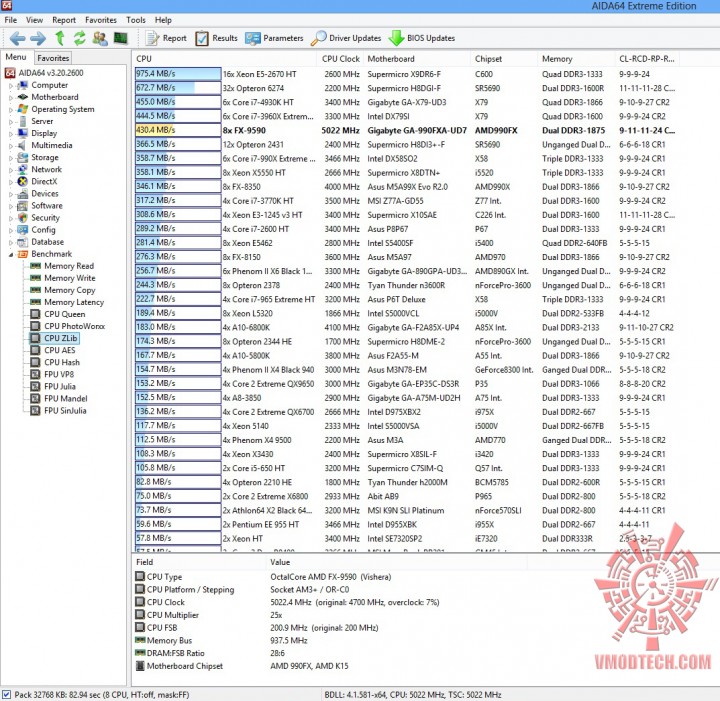This screenshot has height=701, width=720.
Task: Select the Security shield icon in tree
Action: (x=22, y=218)
